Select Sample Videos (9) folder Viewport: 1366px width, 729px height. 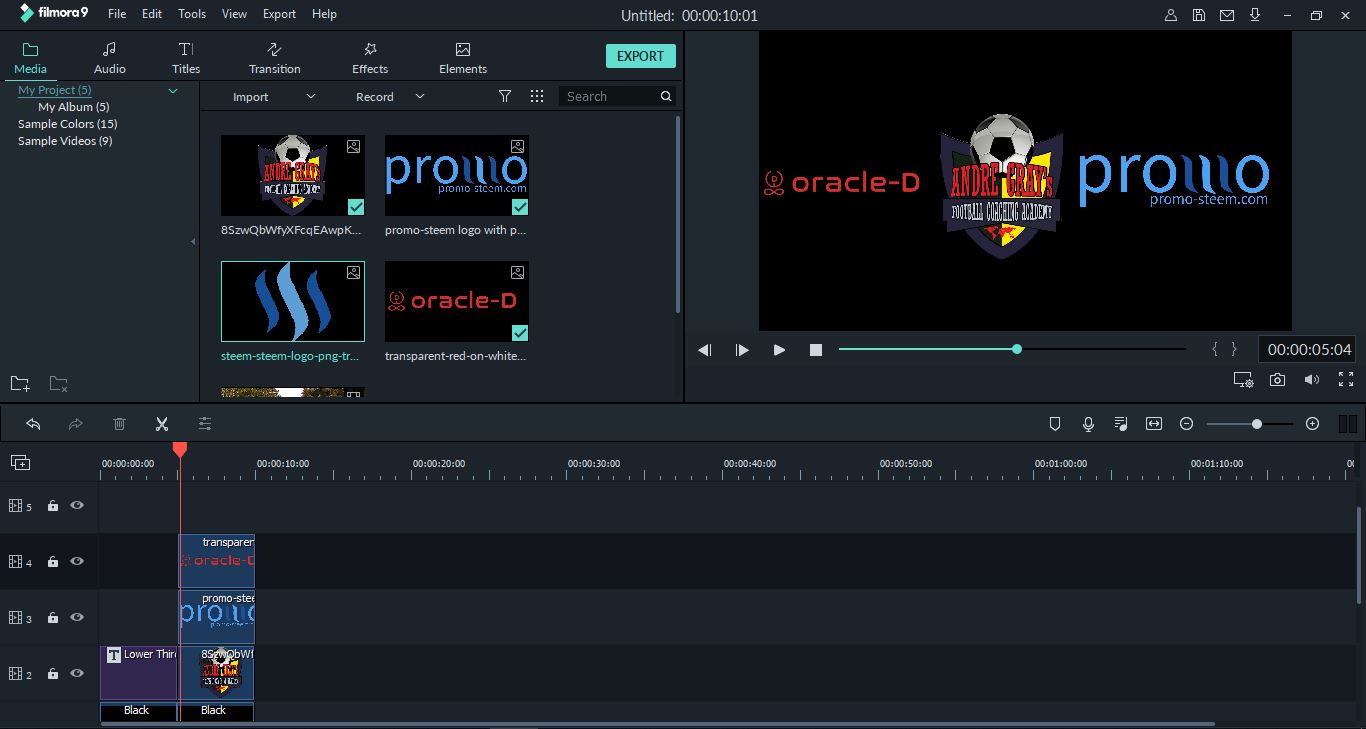(65, 141)
